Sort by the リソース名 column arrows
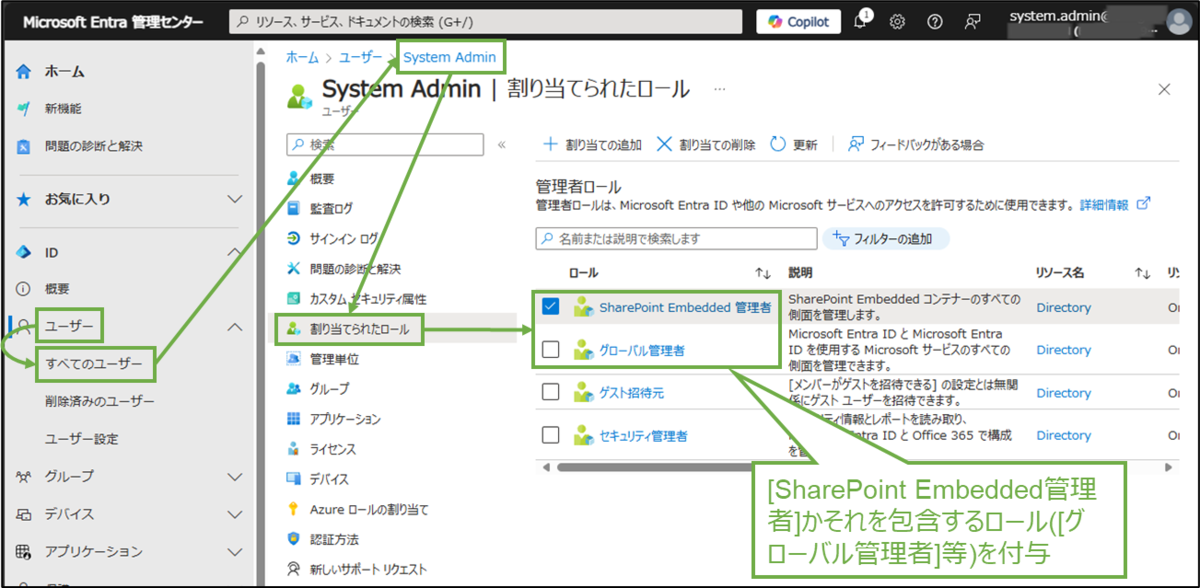This screenshot has width=1200, height=588. 1143,273
